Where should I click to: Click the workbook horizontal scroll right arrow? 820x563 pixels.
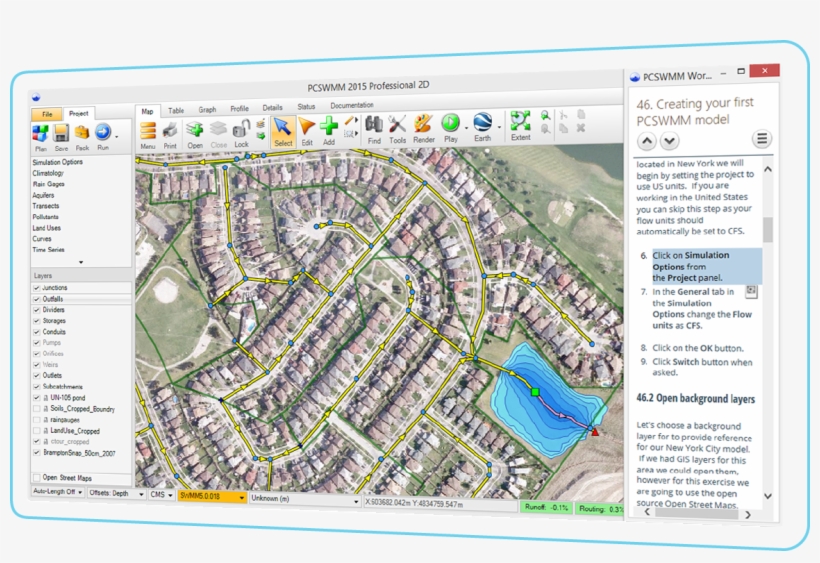click(748, 515)
